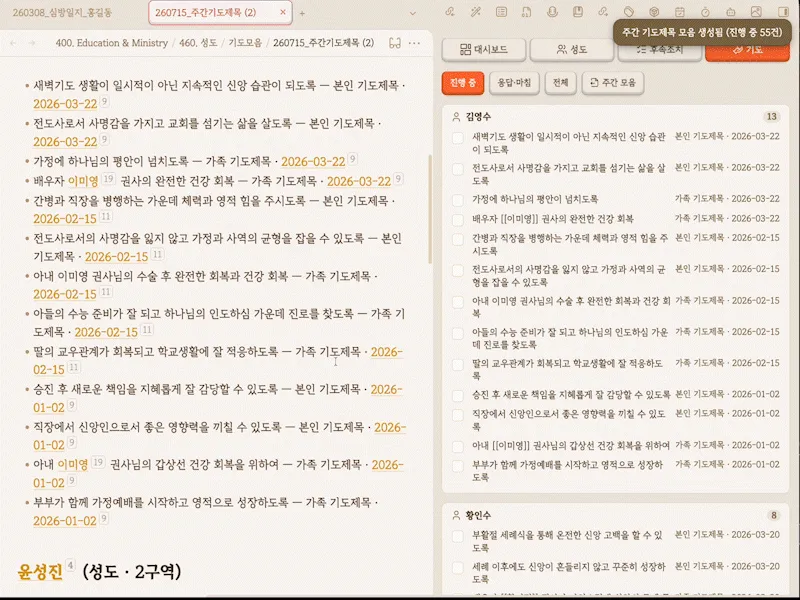Viewport: 800px width, 600px height.
Task: Click the stopwatch timer icon
Action: click(x=705, y=12)
